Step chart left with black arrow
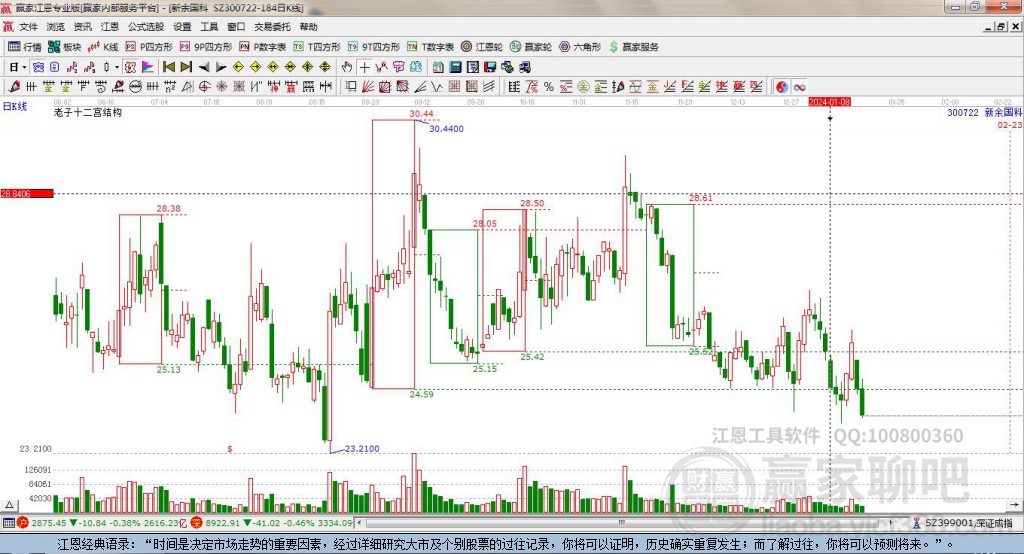The image size is (1024, 554). [204, 67]
